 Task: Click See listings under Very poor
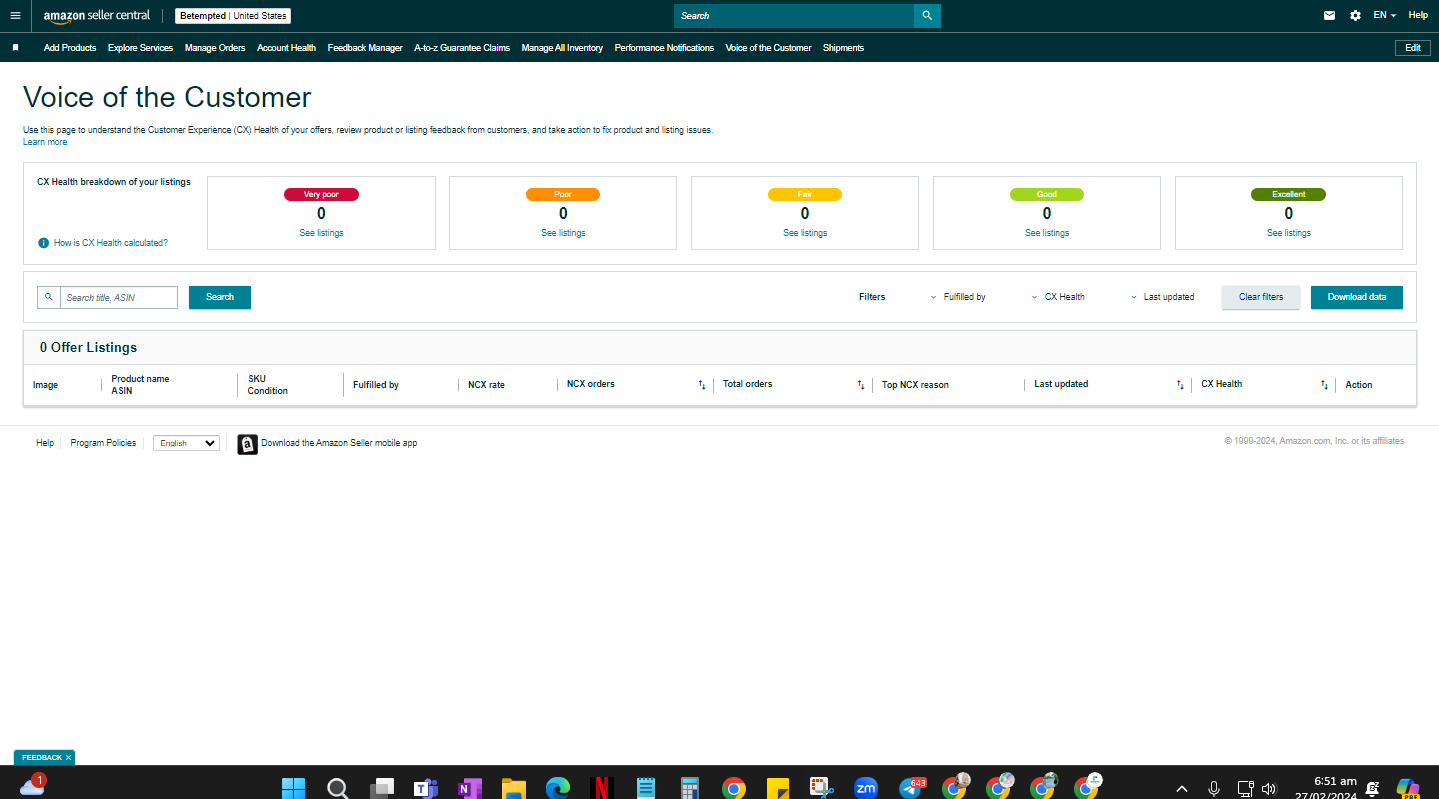pyautogui.click(x=321, y=233)
